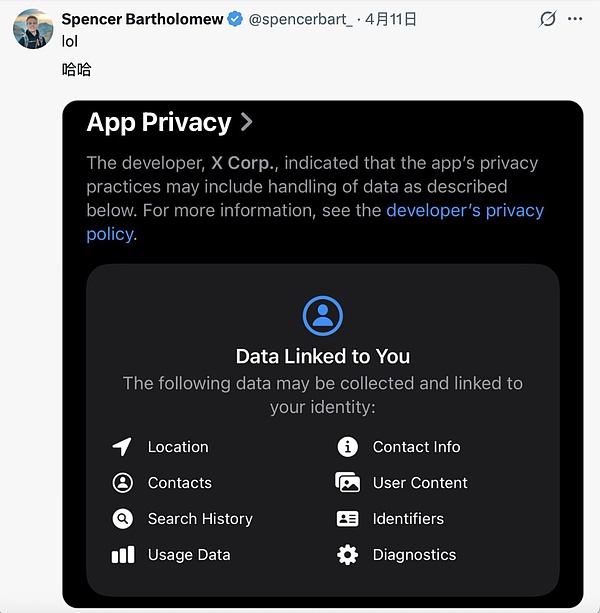Screen dimensions: 600x613
Task: Click the Identifiers ID card icon
Action: click(347, 519)
